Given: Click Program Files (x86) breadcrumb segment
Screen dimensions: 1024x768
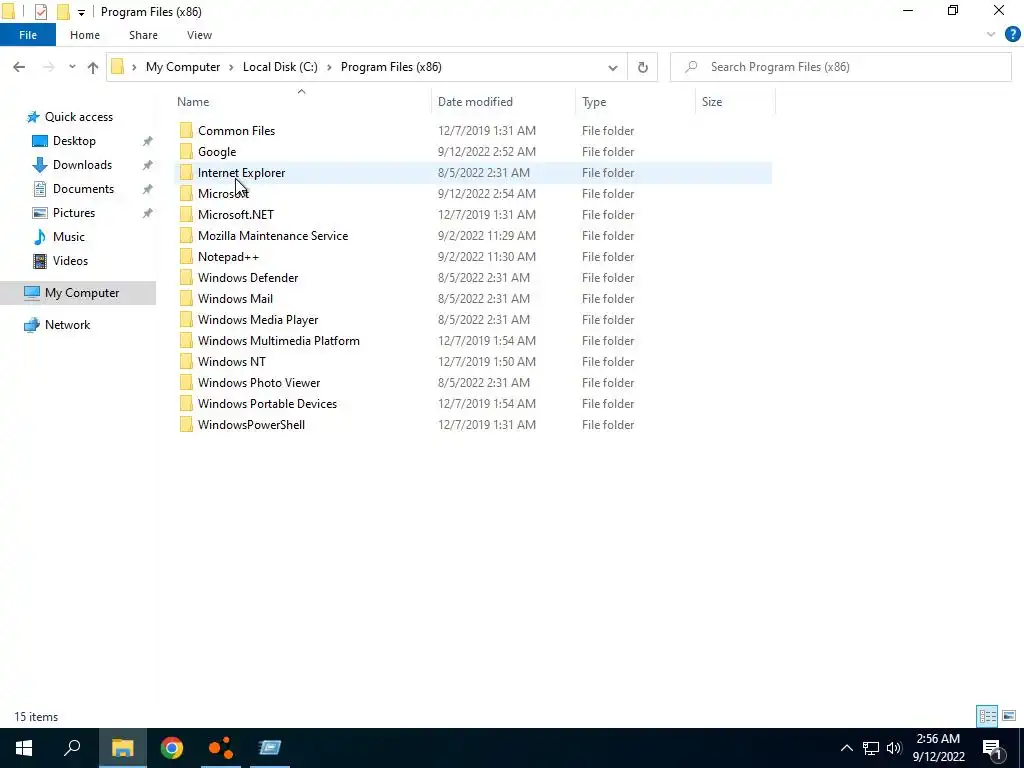Looking at the screenshot, I should tap(391, 67).
